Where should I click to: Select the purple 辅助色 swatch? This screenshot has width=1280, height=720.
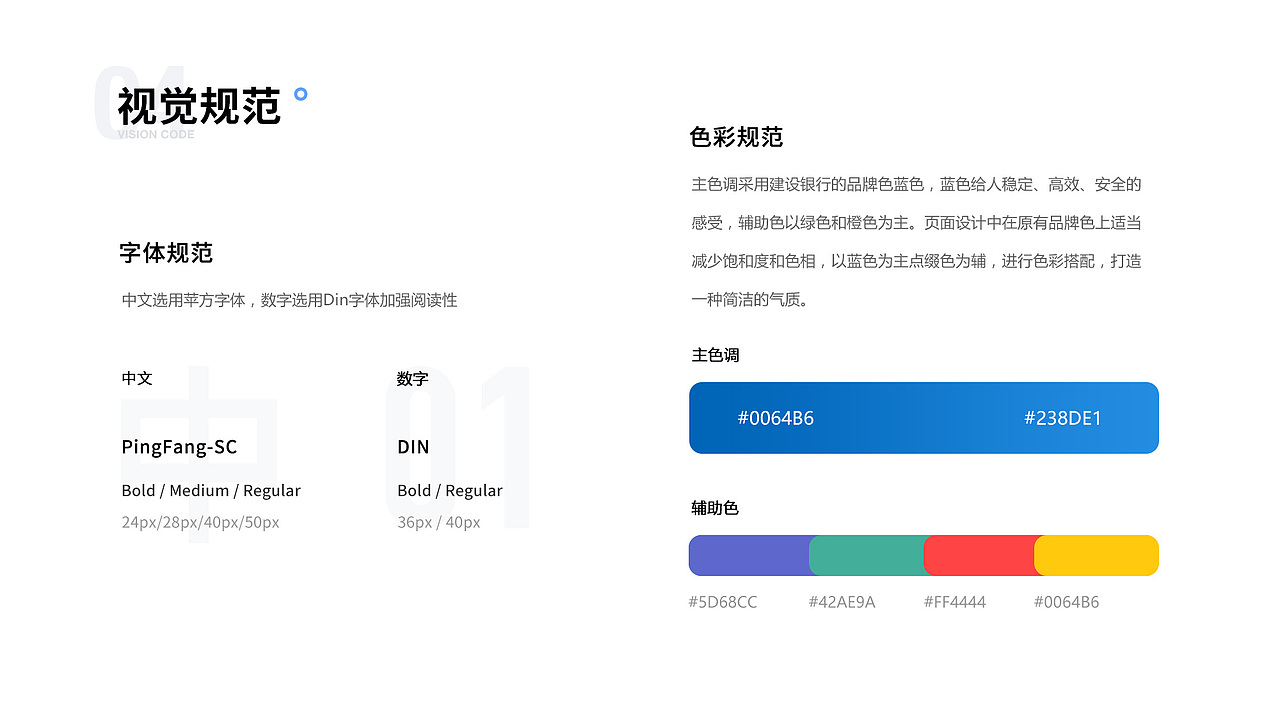[x=748, y=555]
